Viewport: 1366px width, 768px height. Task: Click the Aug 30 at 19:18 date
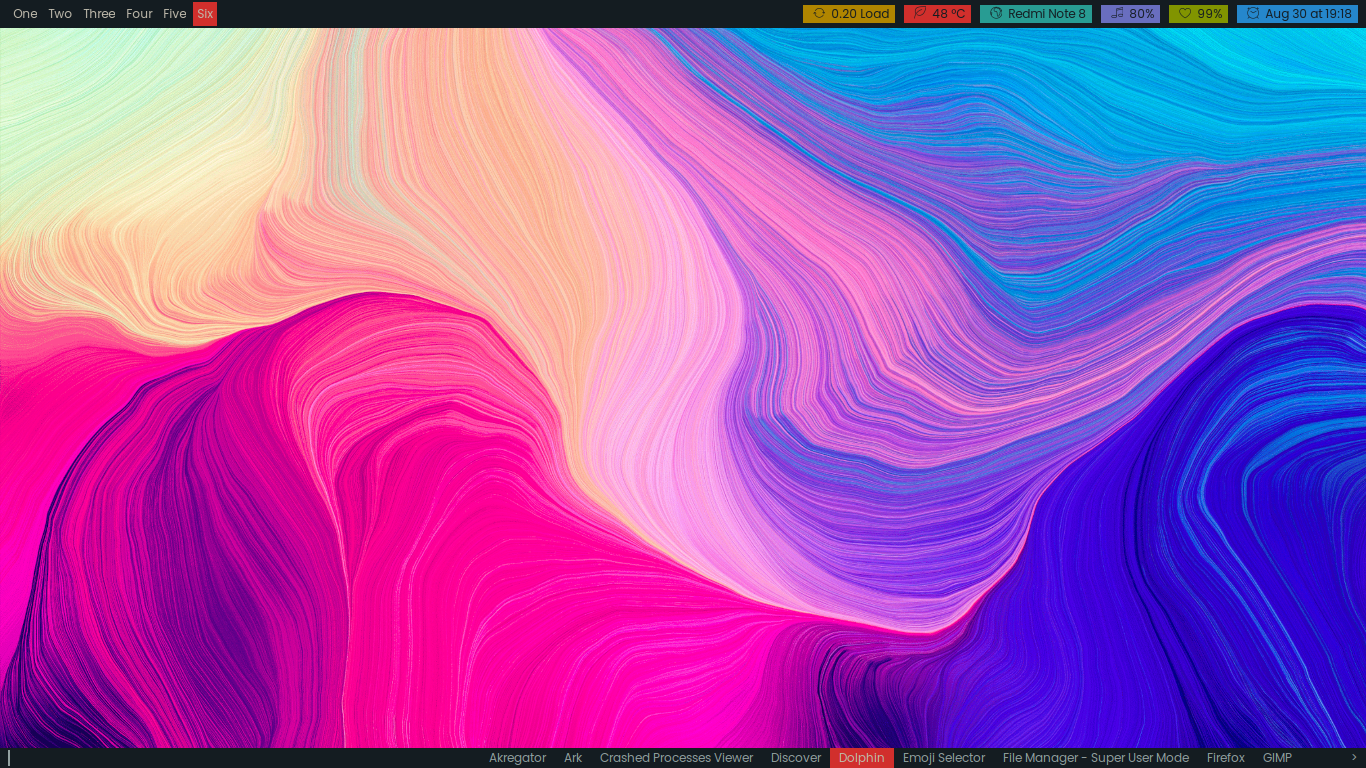(x=1308, y=14)
